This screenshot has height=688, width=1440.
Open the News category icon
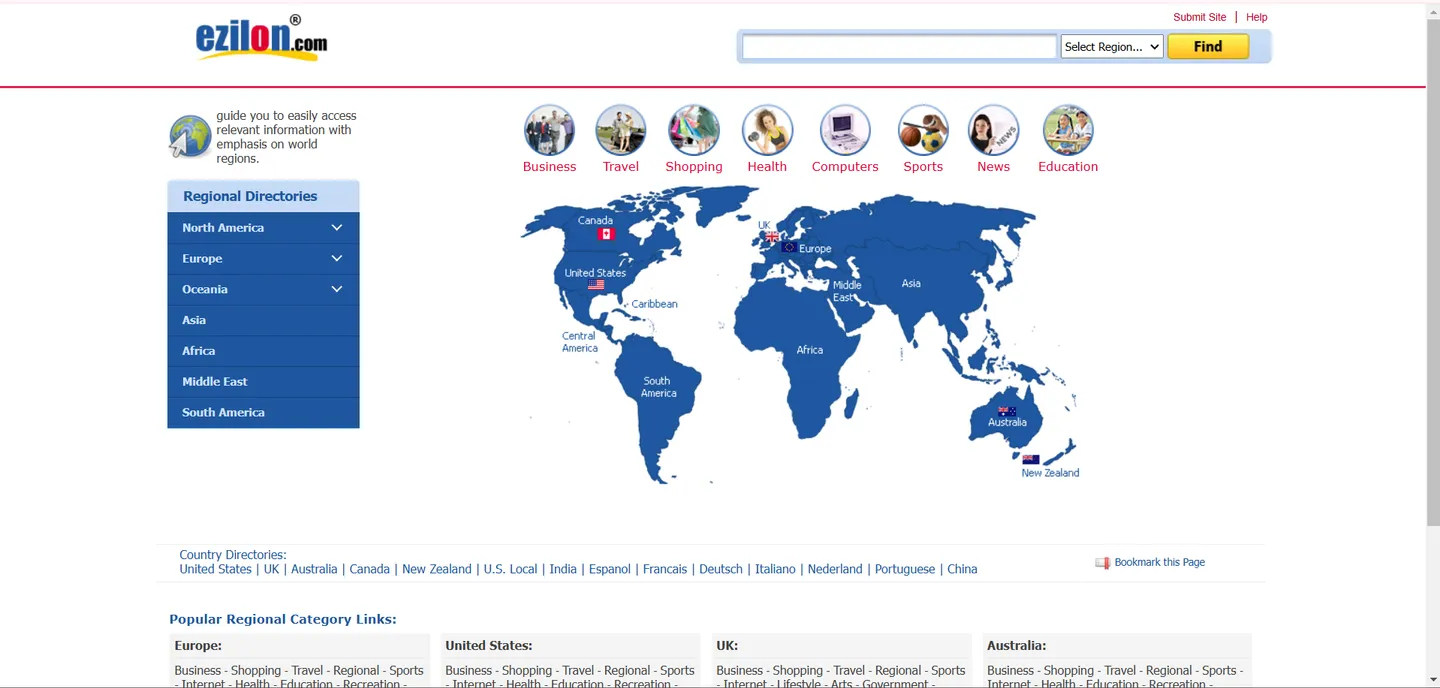pyautogui.click(x=993, y=130)
